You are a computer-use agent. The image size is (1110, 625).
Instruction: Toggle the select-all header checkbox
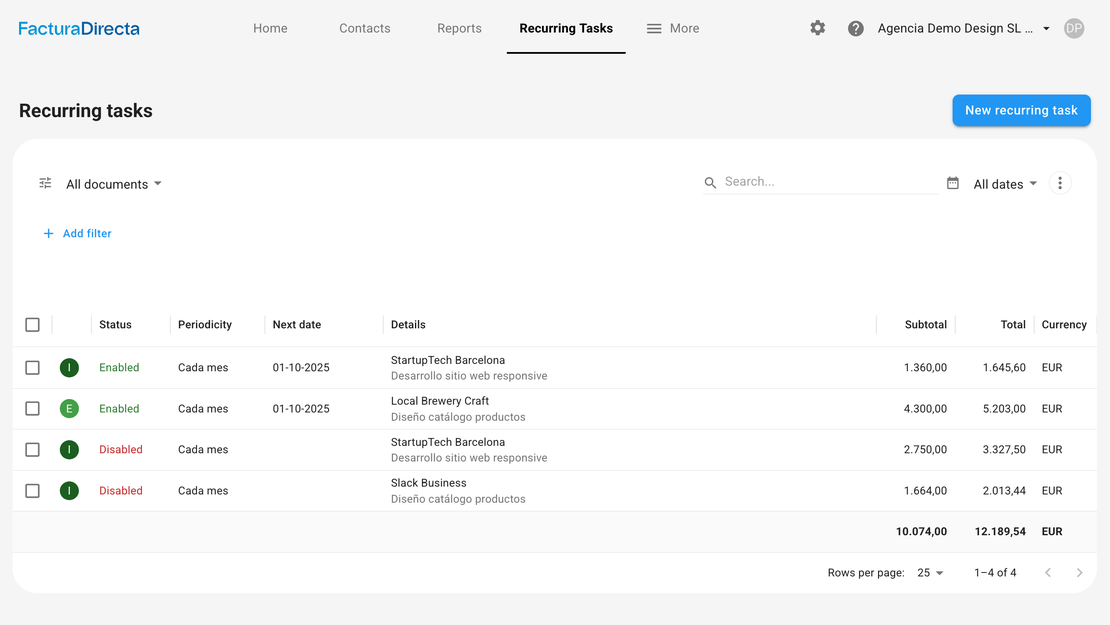point(33,325)
